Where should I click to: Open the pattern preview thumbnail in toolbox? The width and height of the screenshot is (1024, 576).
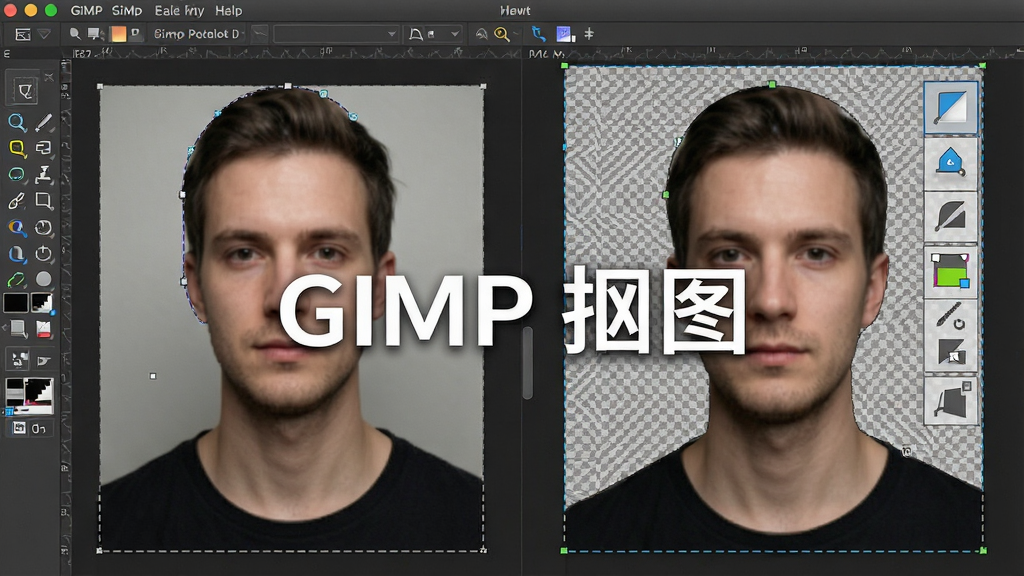coord(29,396)
